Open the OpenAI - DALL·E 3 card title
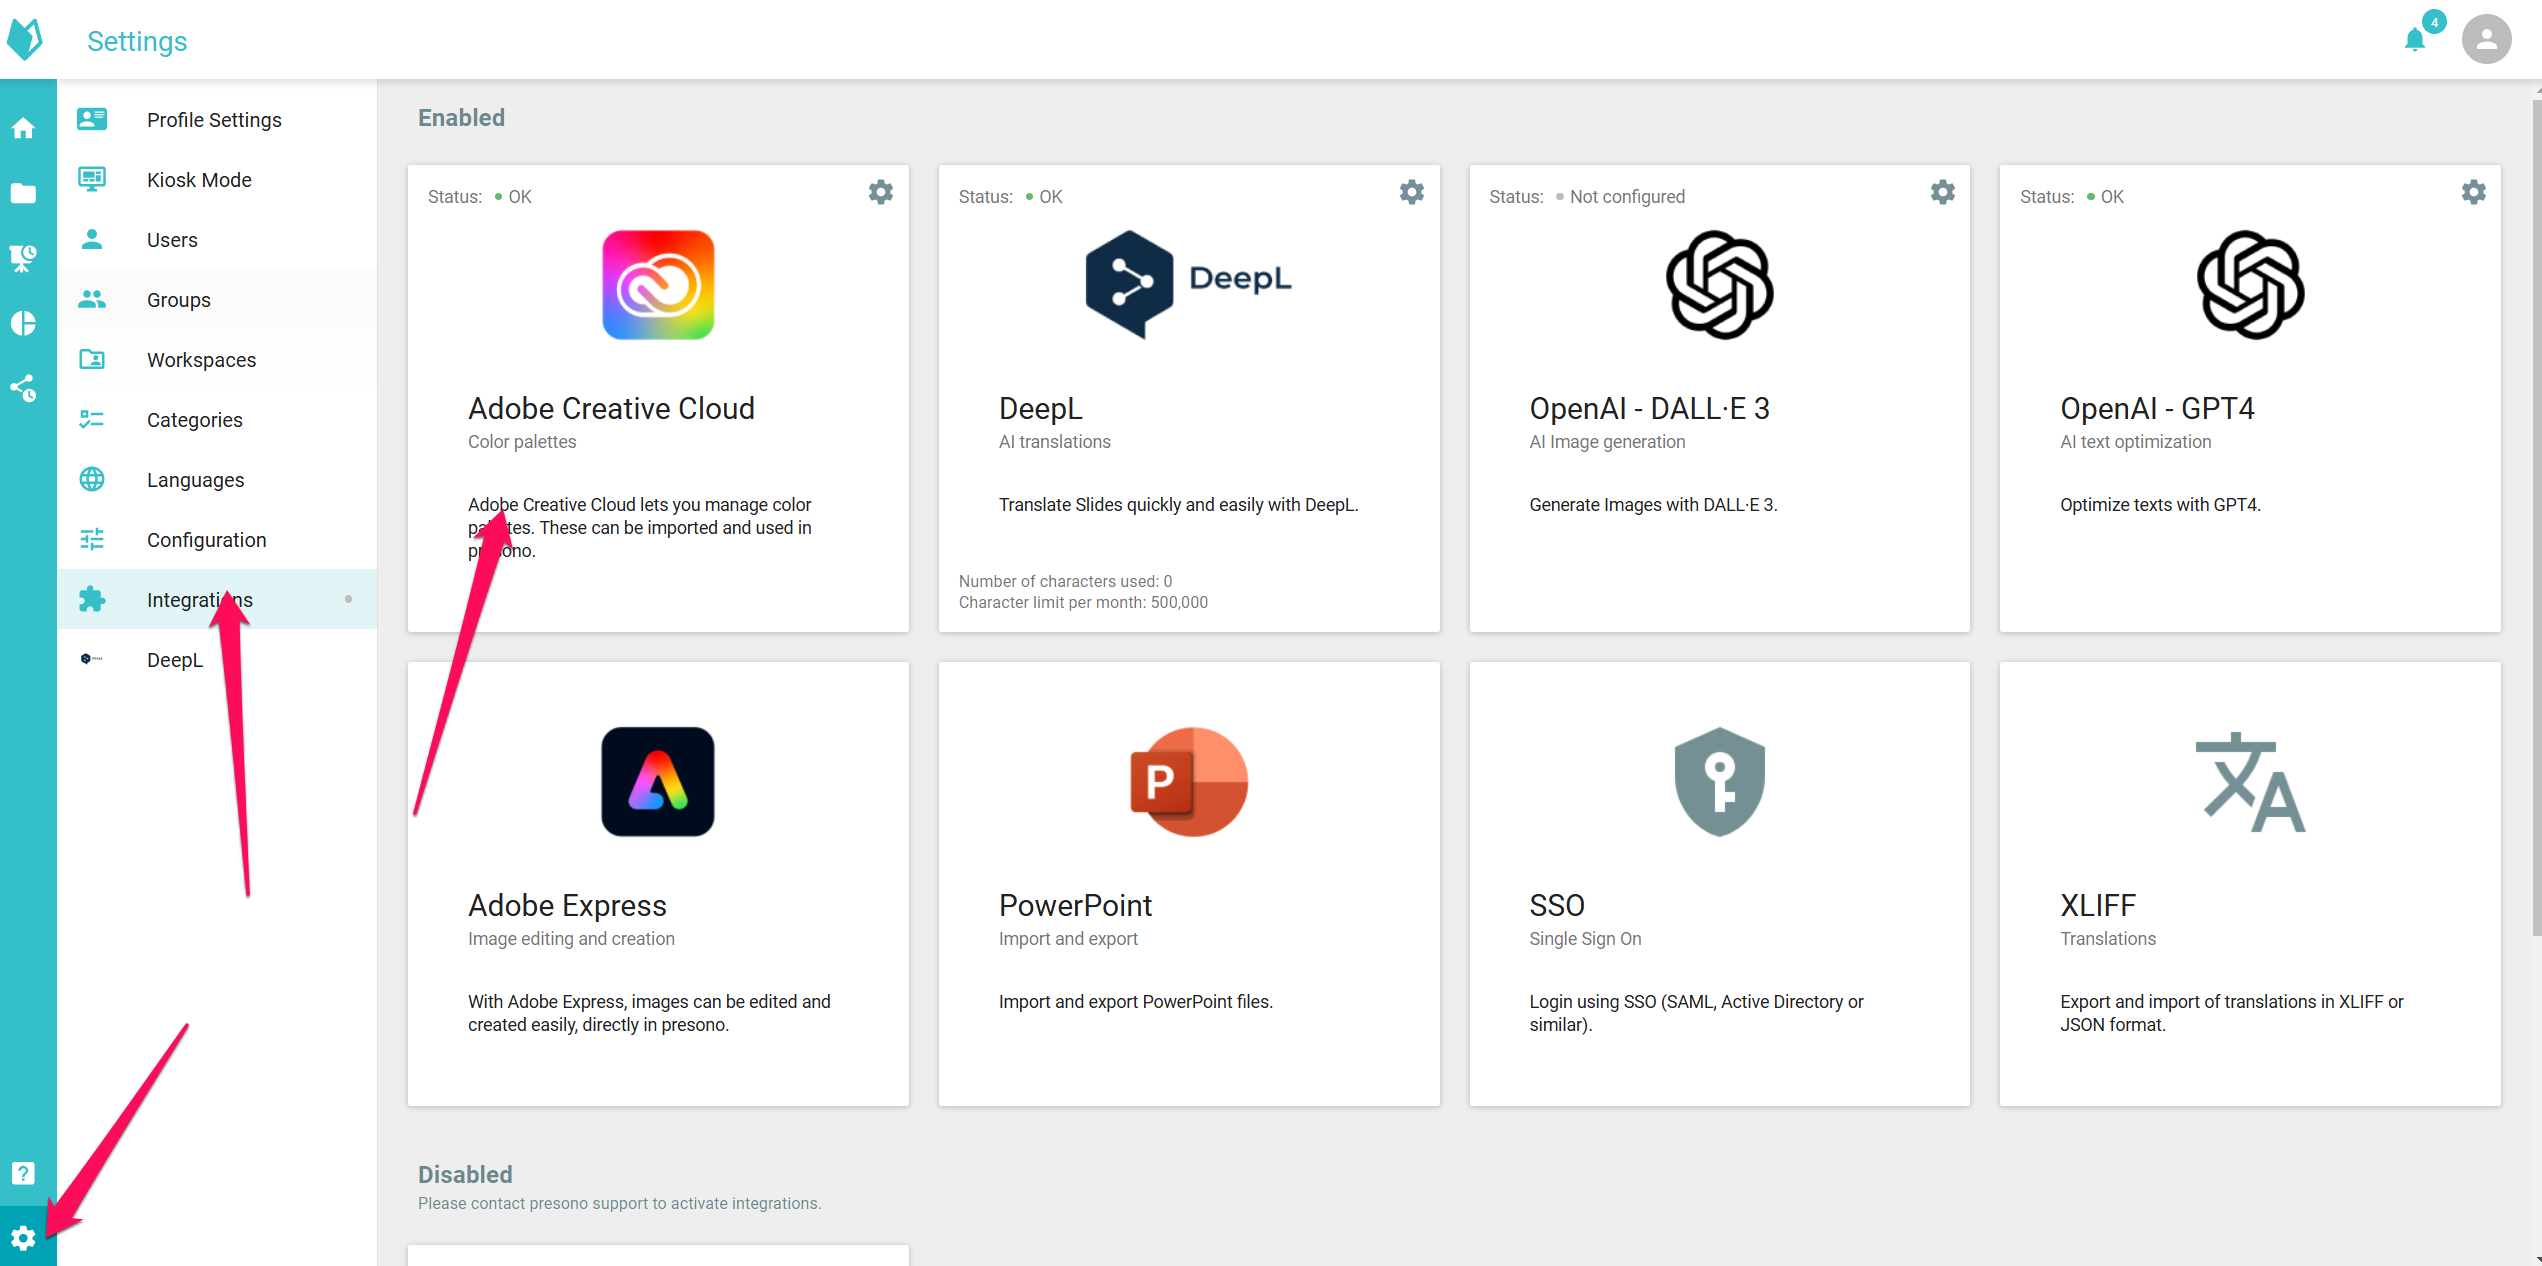The image size is (2542, 1266). click(1649, 408)
